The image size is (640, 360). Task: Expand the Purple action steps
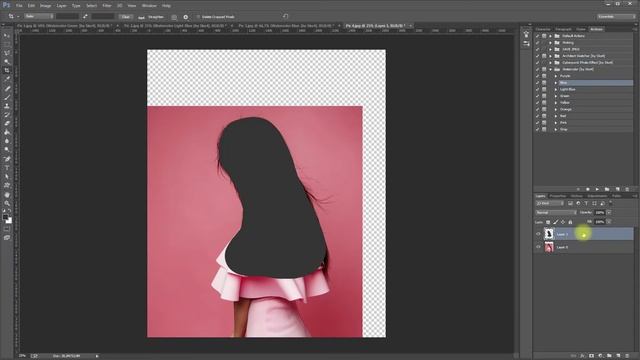(556, 76)
